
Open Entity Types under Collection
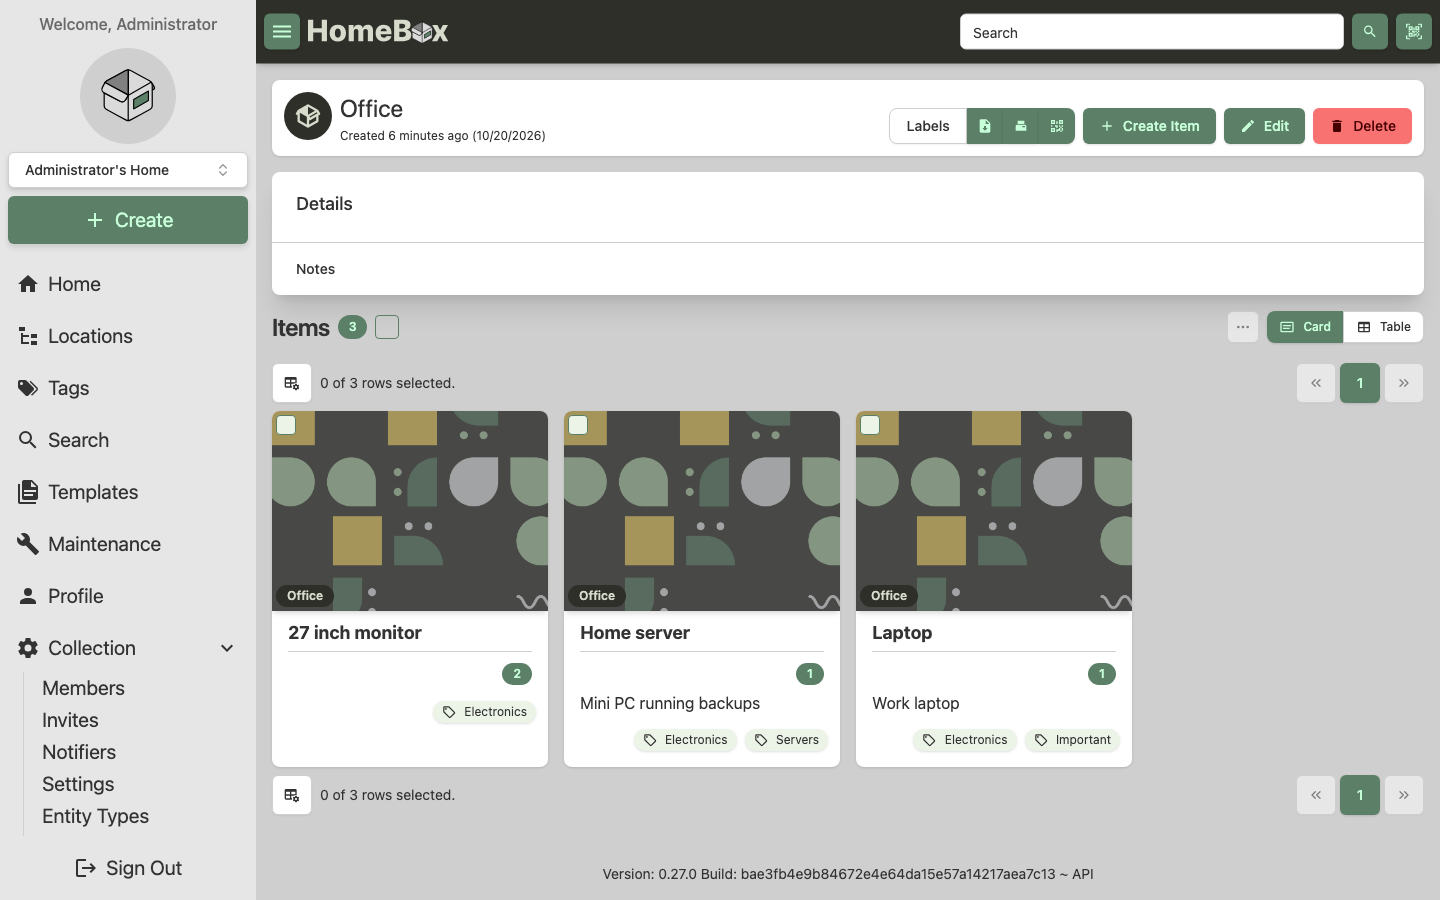click(x=95, y=816)
